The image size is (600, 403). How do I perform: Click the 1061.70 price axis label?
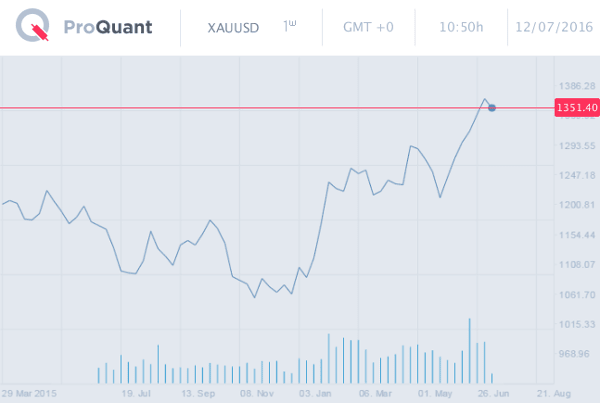point(576,295)
